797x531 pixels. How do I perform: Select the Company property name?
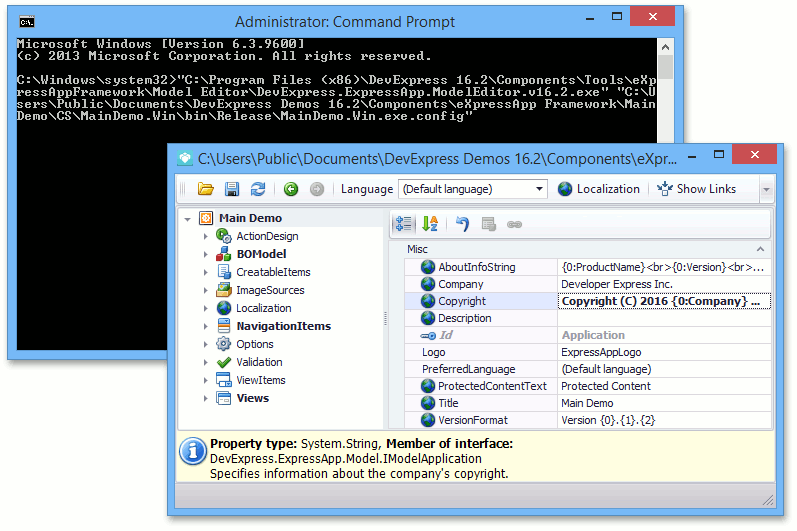pyautogui.click(x=461, y=284)
